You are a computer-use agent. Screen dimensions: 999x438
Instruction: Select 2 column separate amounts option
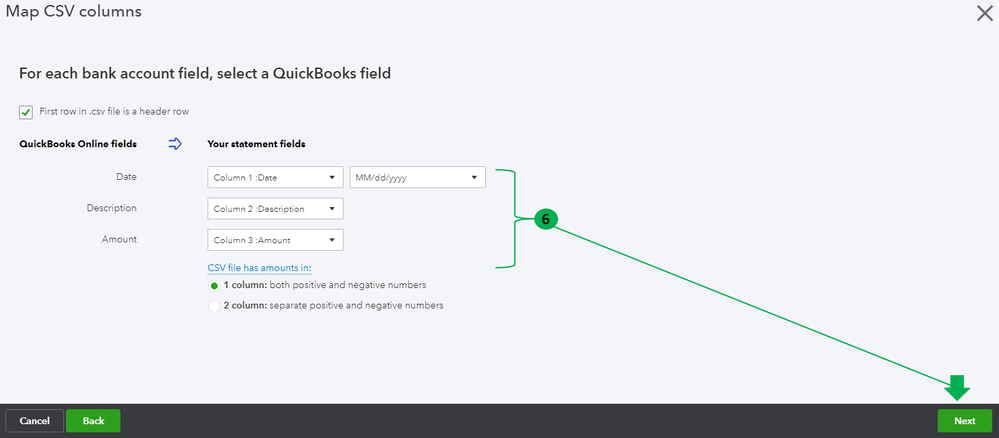pyautogui.click(x=214, y=306)
